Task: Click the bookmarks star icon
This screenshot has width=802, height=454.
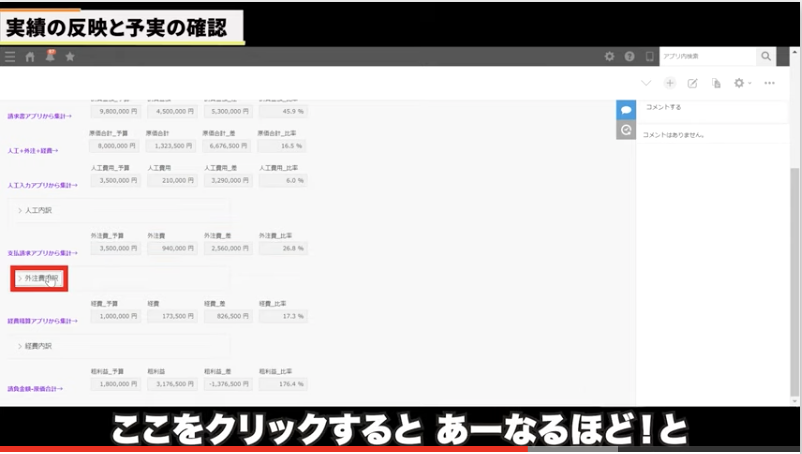Action: tap(70, 57)
